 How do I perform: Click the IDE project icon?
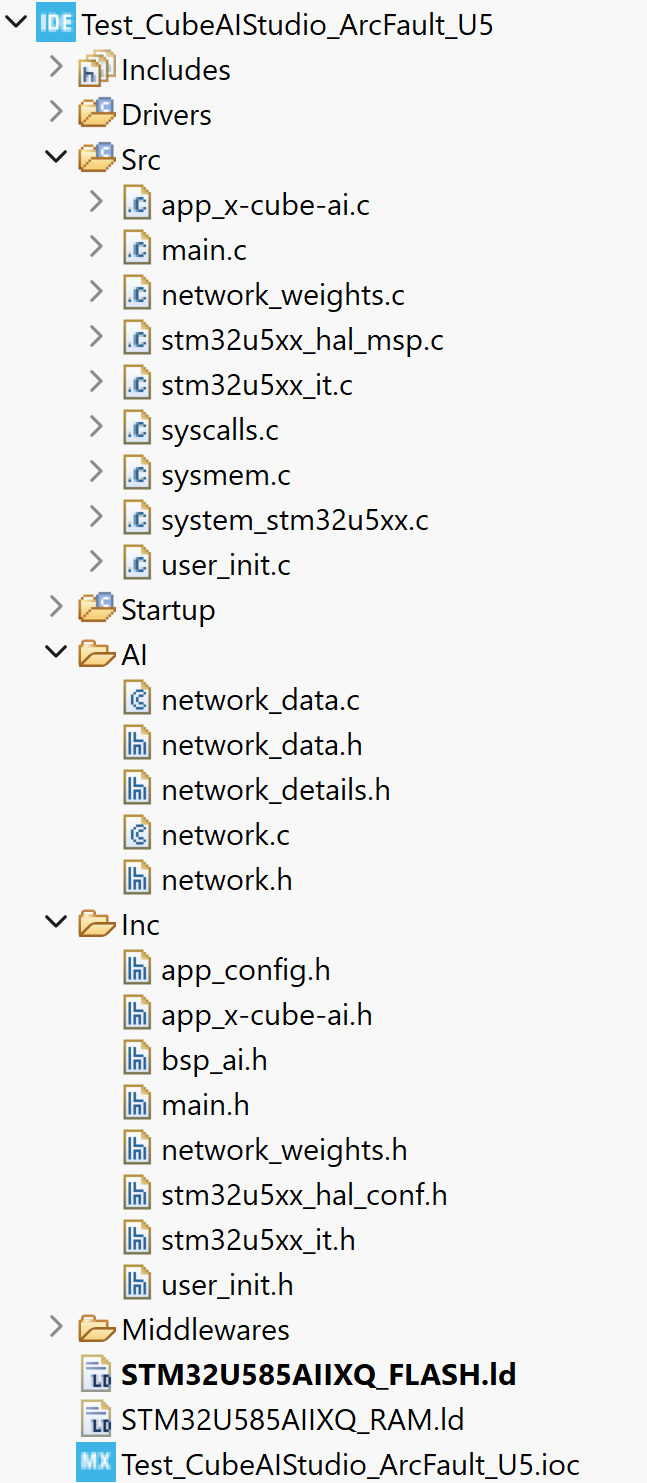55,23
